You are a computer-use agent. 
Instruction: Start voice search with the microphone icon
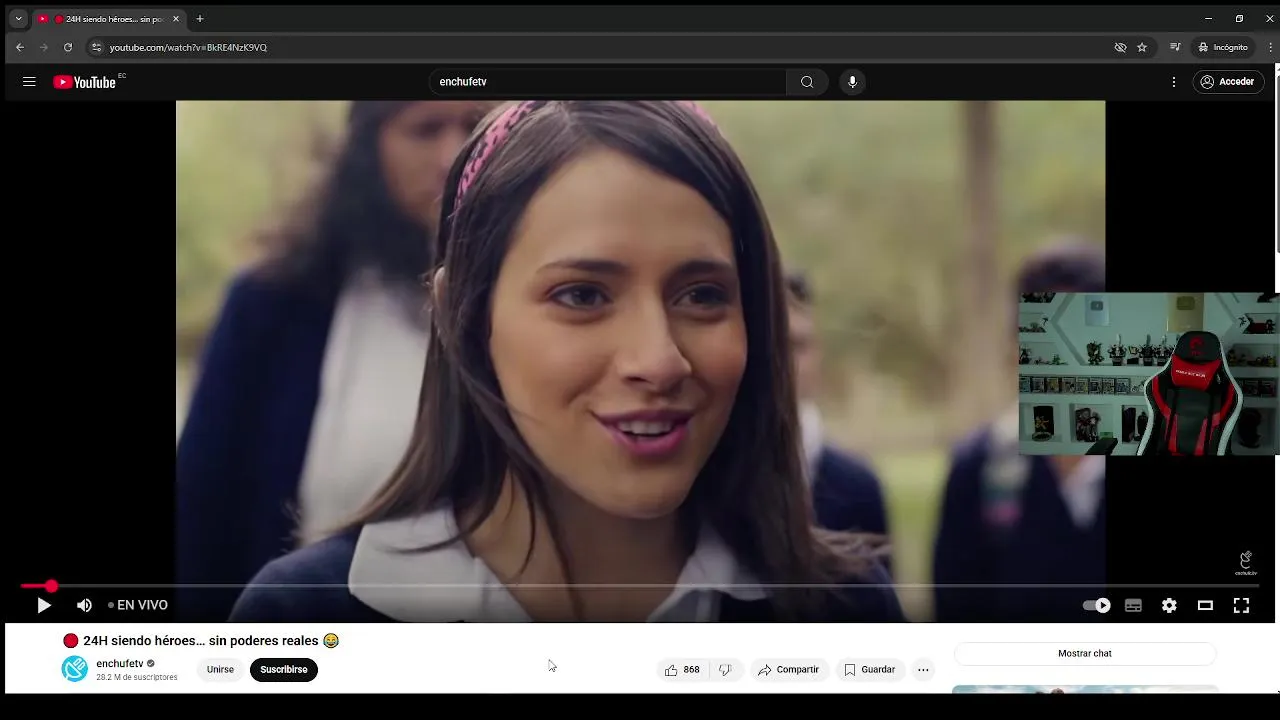852,82
